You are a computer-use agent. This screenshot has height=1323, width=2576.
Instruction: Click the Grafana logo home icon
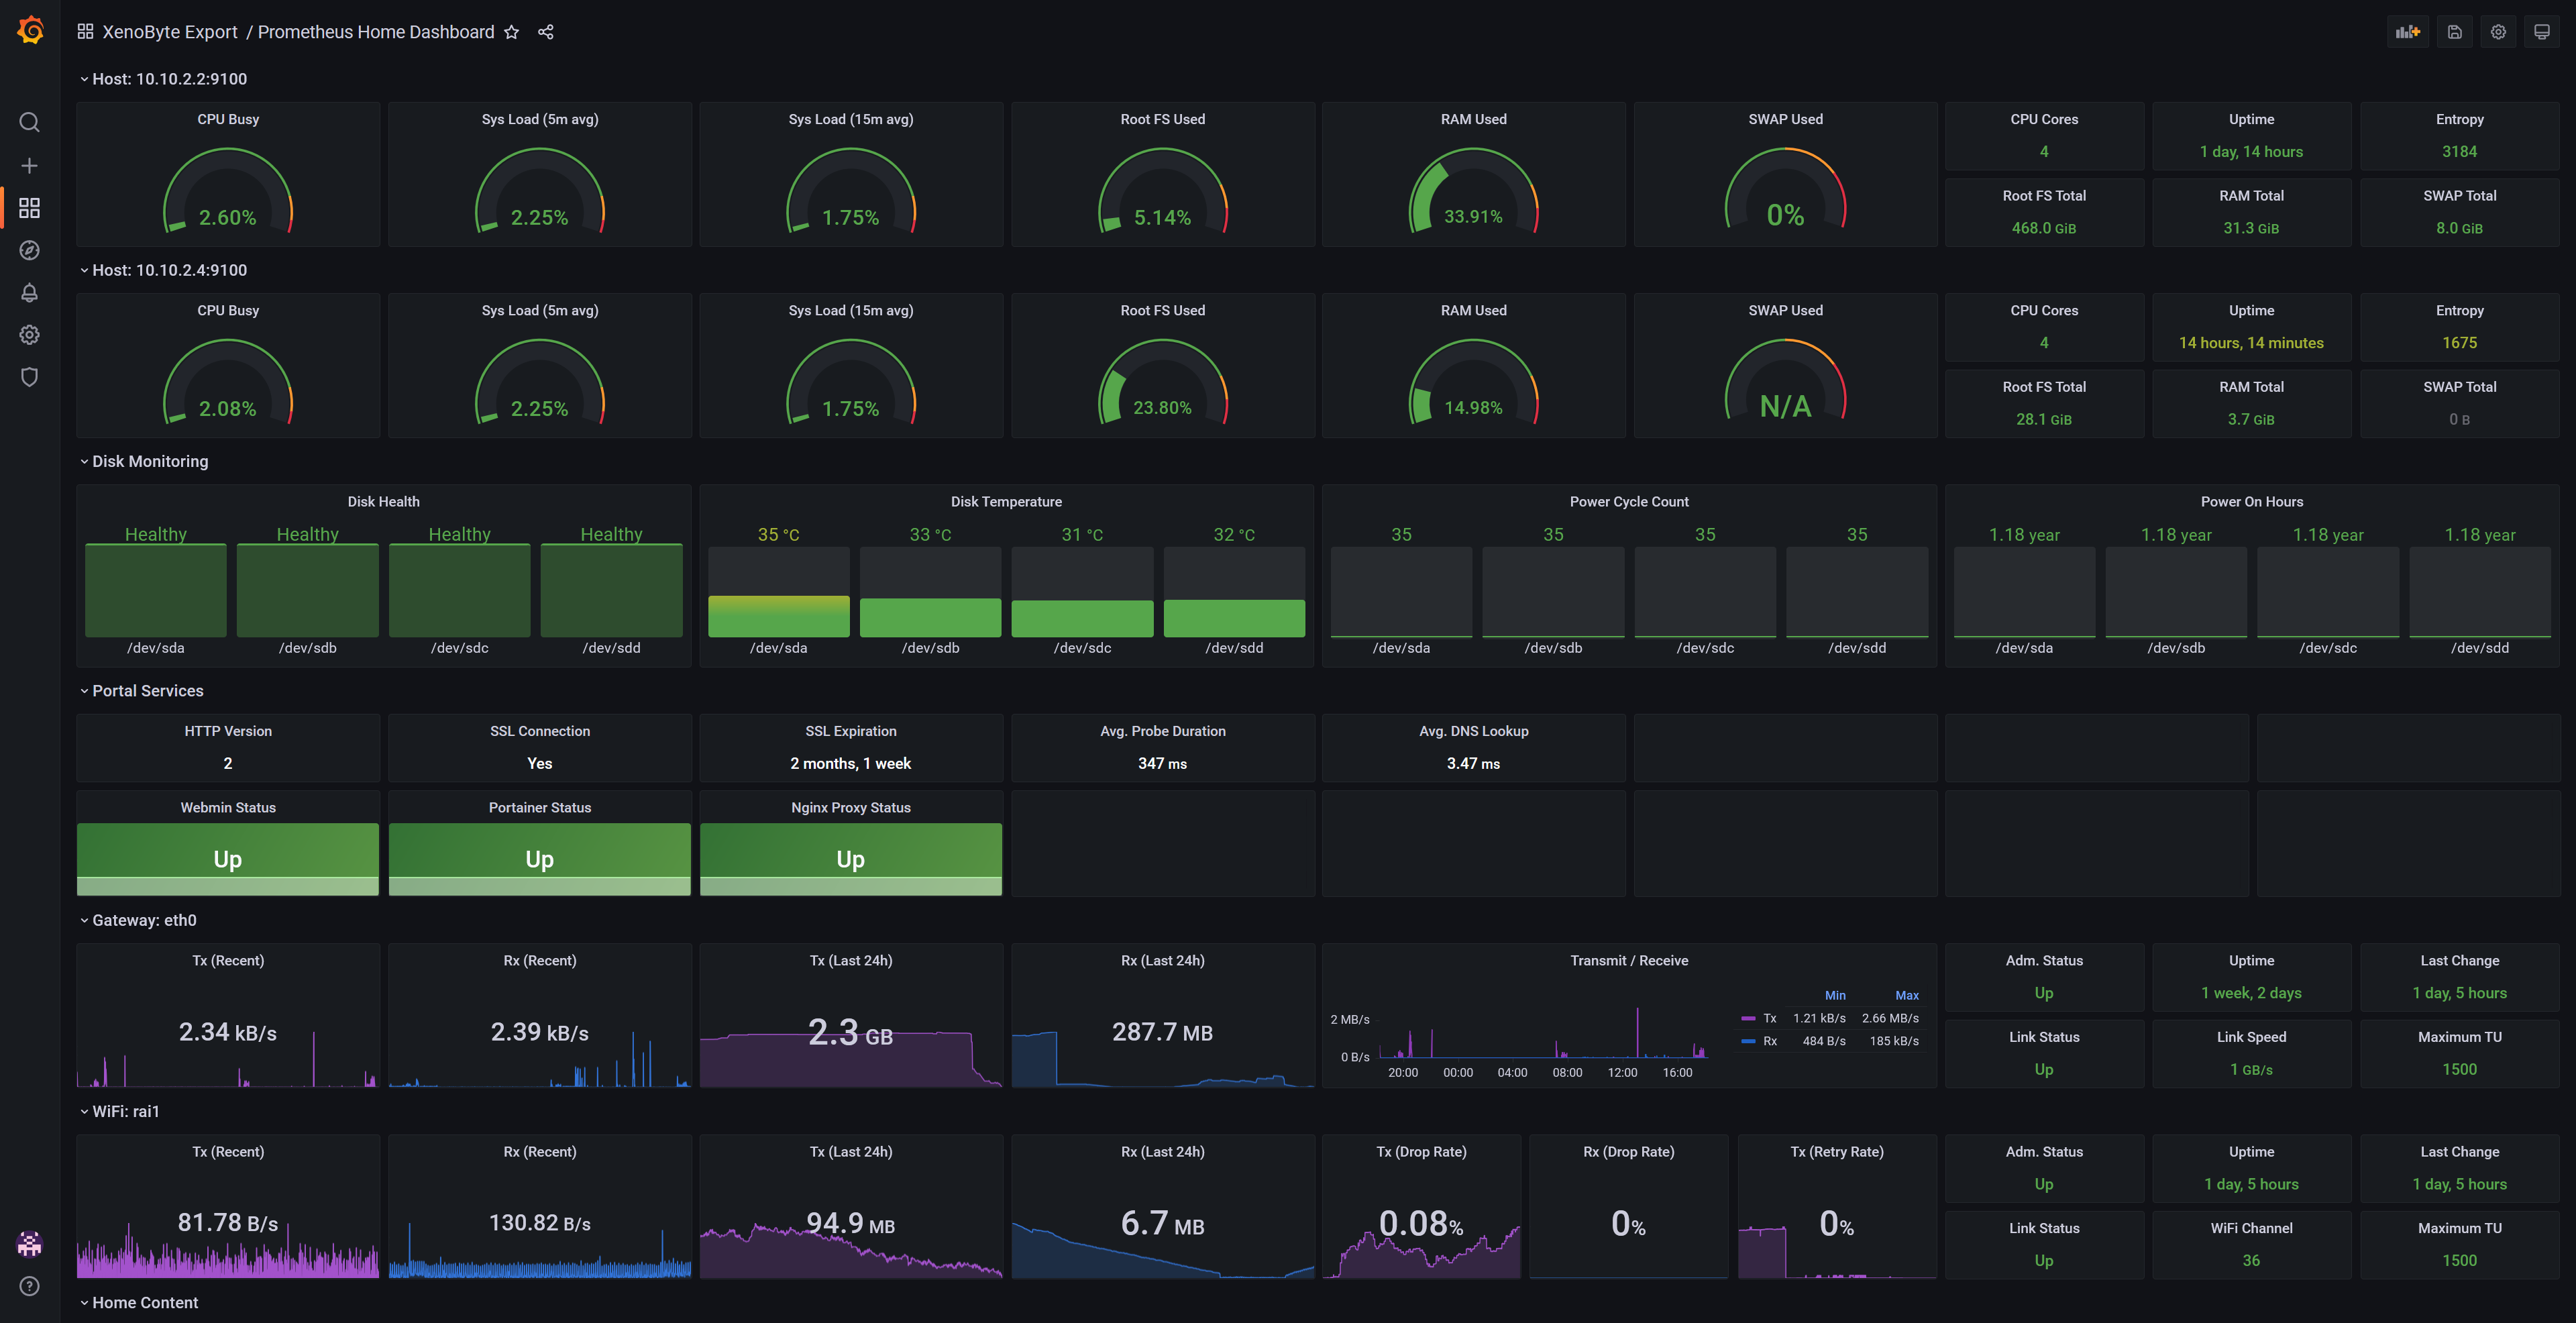coord(30,31)
